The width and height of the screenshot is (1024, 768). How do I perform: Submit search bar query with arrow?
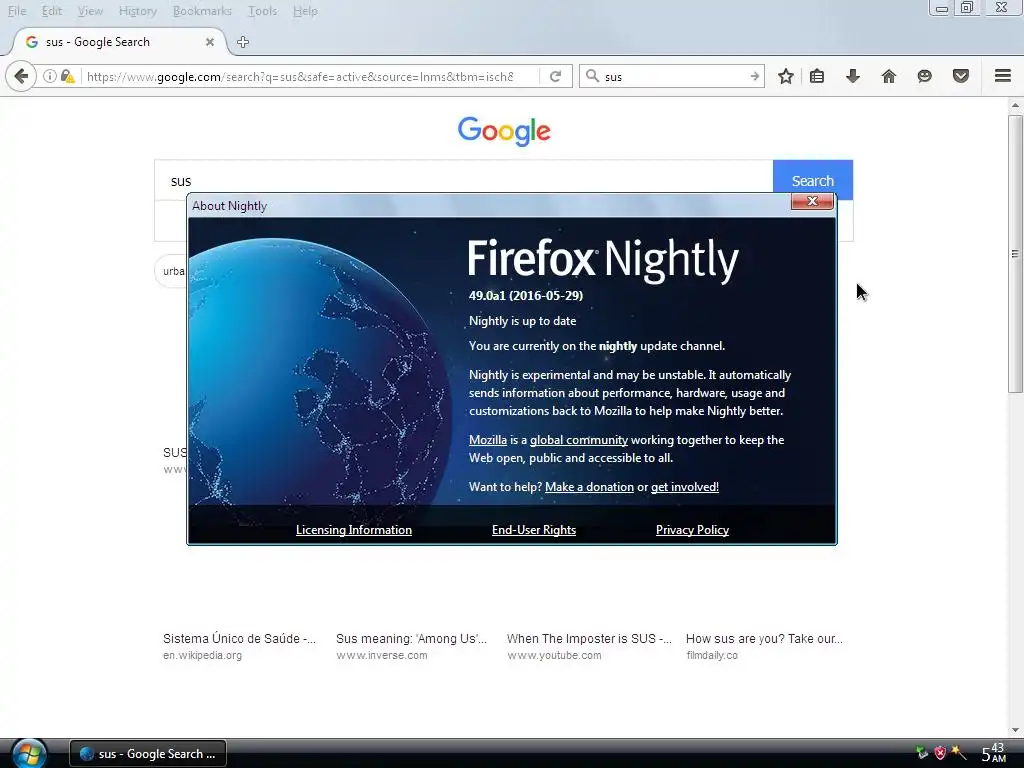754,76
